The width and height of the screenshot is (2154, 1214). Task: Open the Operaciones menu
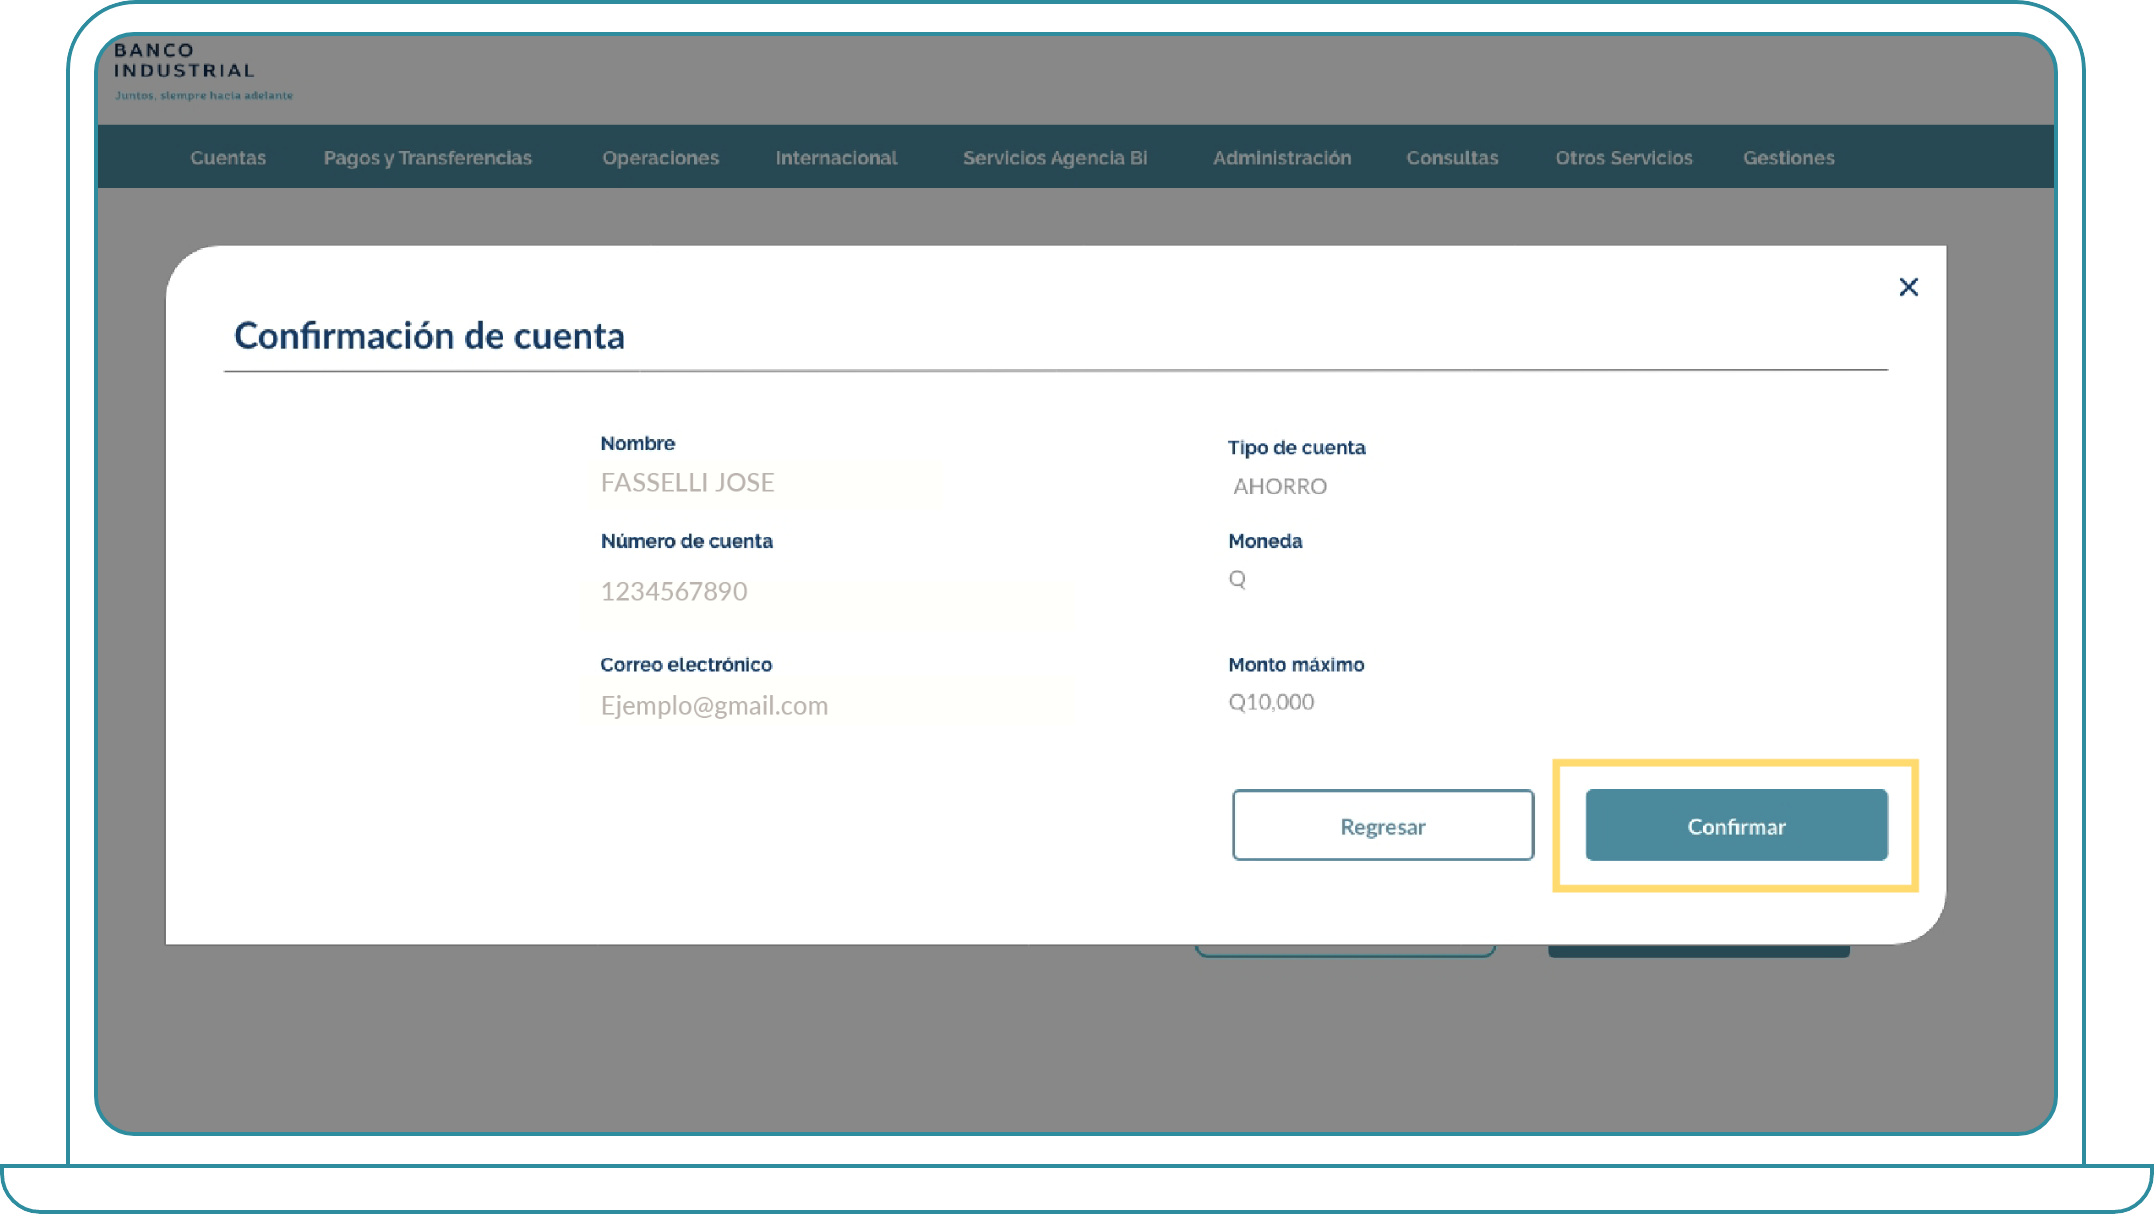(660, 158)
